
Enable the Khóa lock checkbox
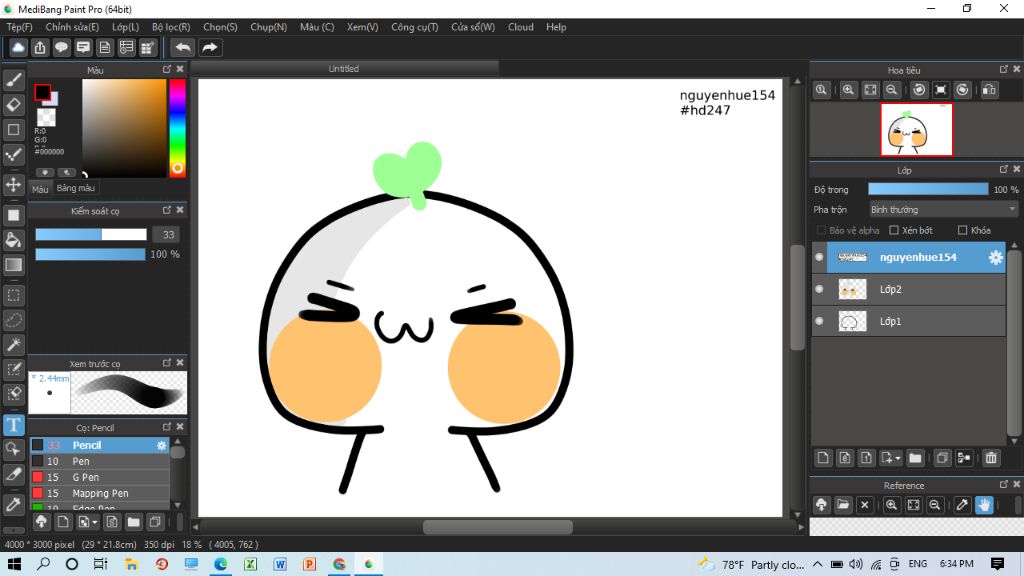[x=962, y=230]
